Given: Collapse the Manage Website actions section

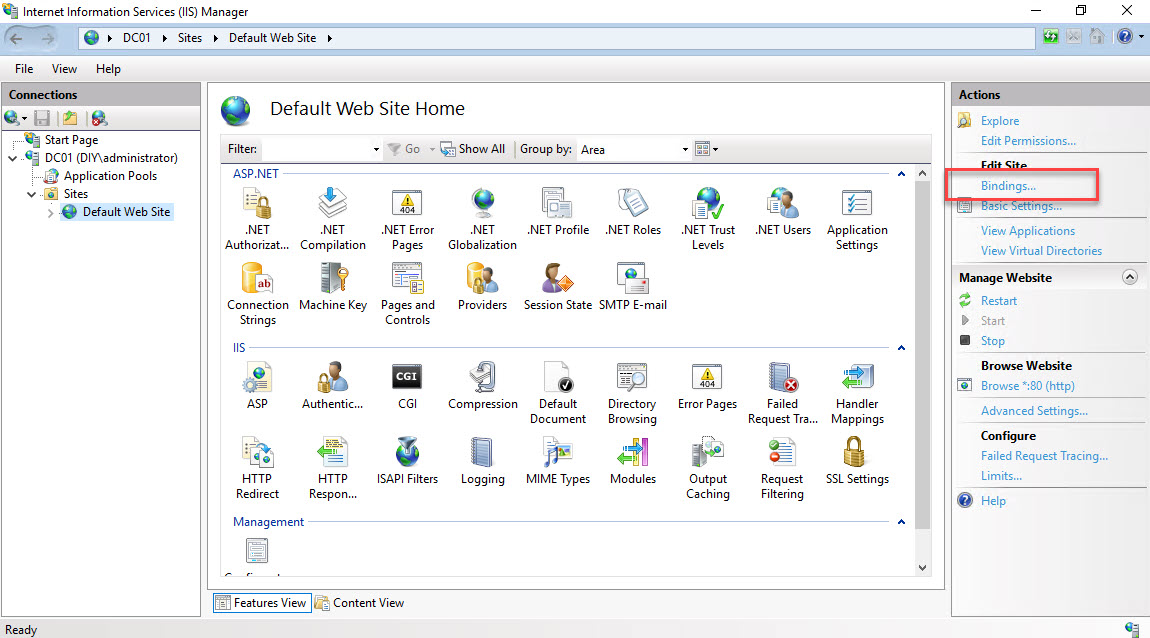Looking at the screenshot, I should tap(1129, 277).
